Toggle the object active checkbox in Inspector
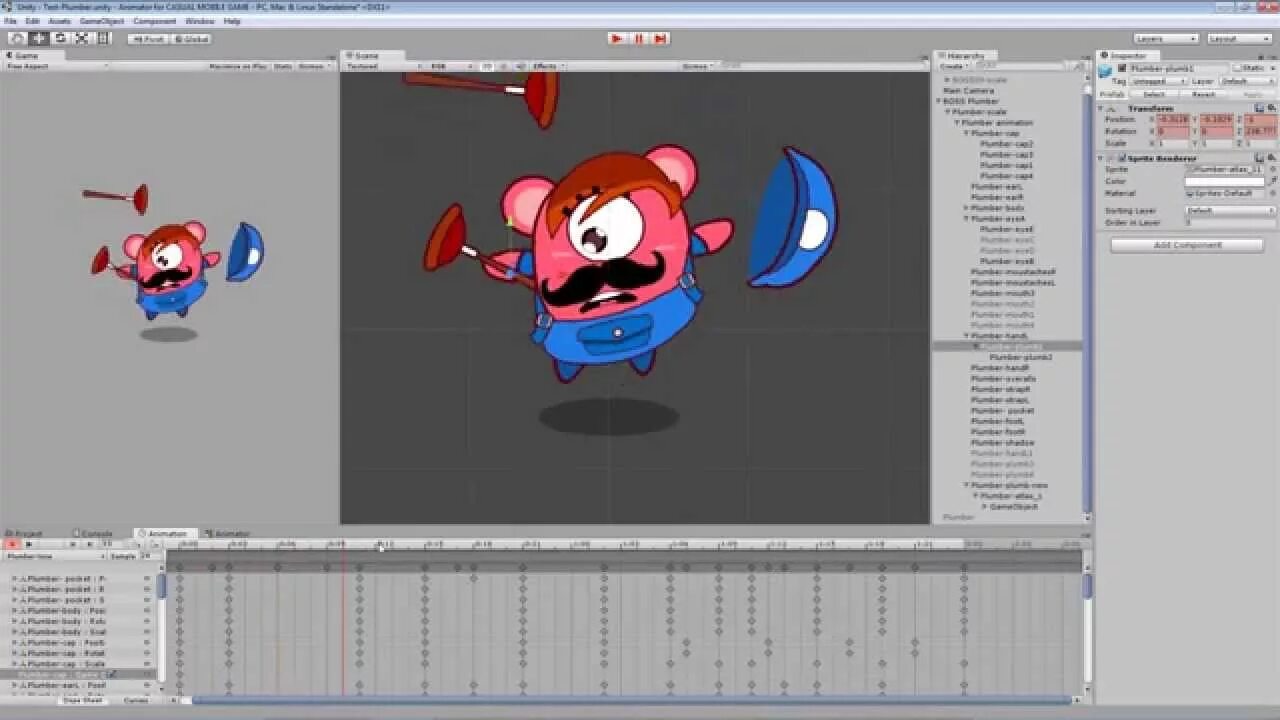Viewport: 1280px width, 720px height. click(1122, 69)
